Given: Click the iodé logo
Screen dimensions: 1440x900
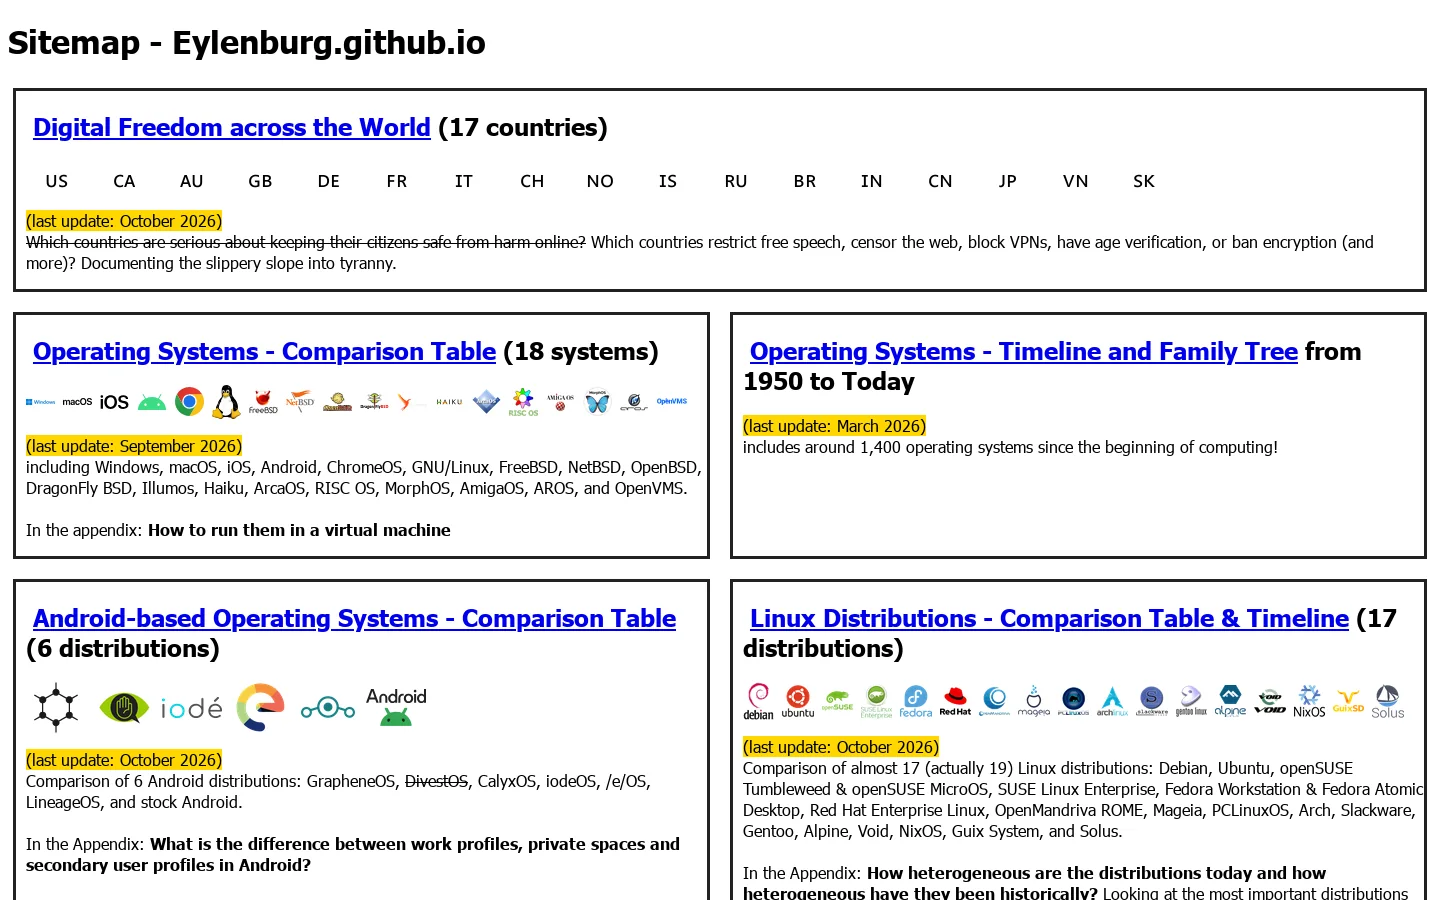Looking at the screenshot, I should point(192,708).
